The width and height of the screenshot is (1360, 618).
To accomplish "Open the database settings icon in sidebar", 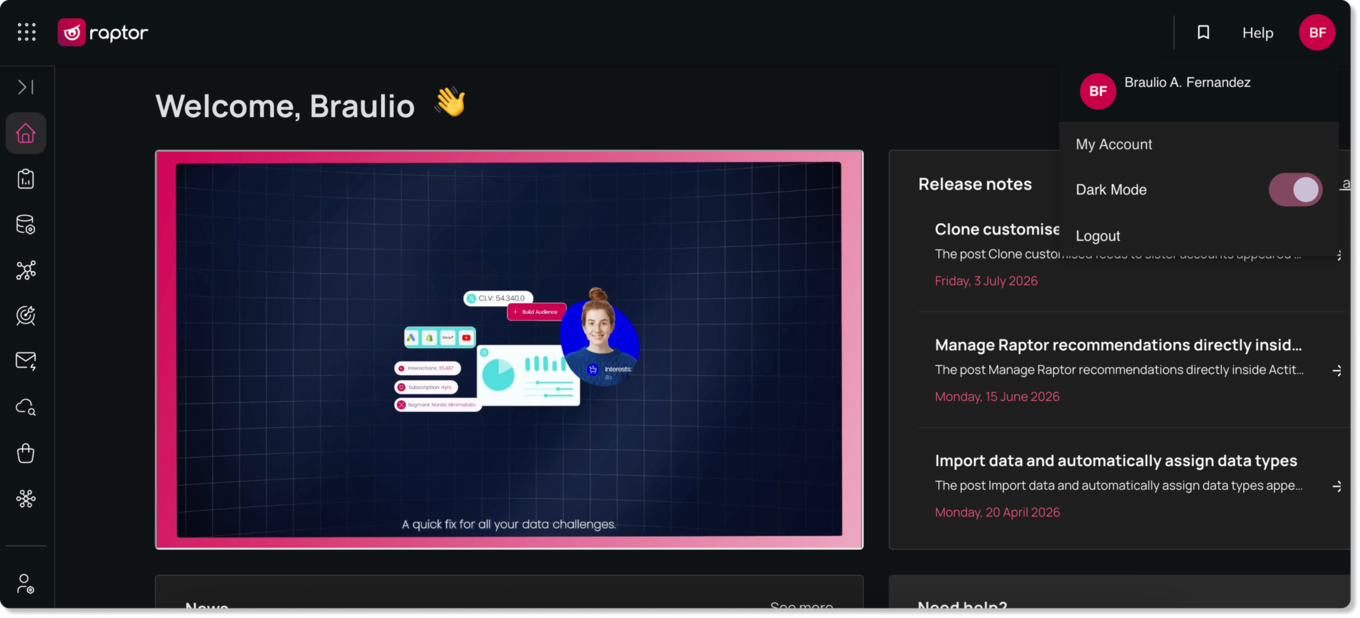I will 26,225.
